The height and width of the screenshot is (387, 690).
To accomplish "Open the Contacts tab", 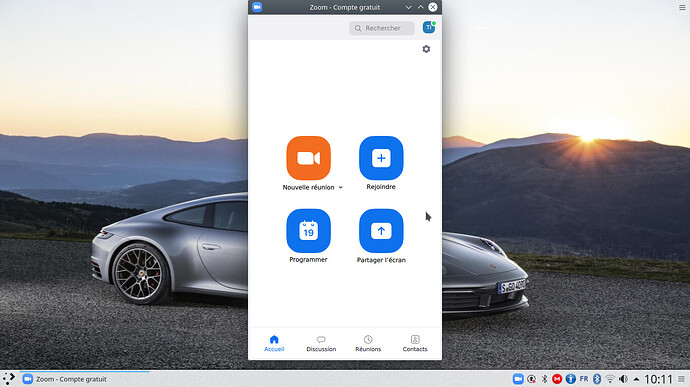I will tap(415, 343).
